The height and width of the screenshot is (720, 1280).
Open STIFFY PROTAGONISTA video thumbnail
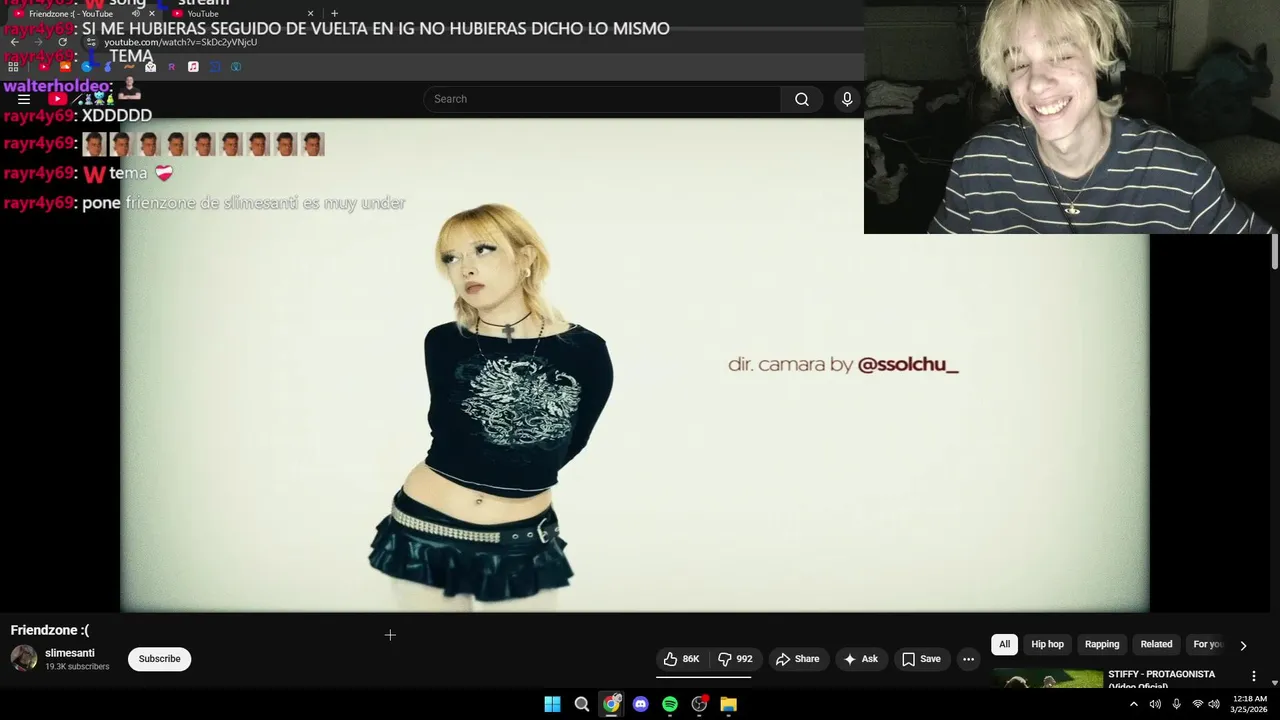click(x=1048, y=679)
